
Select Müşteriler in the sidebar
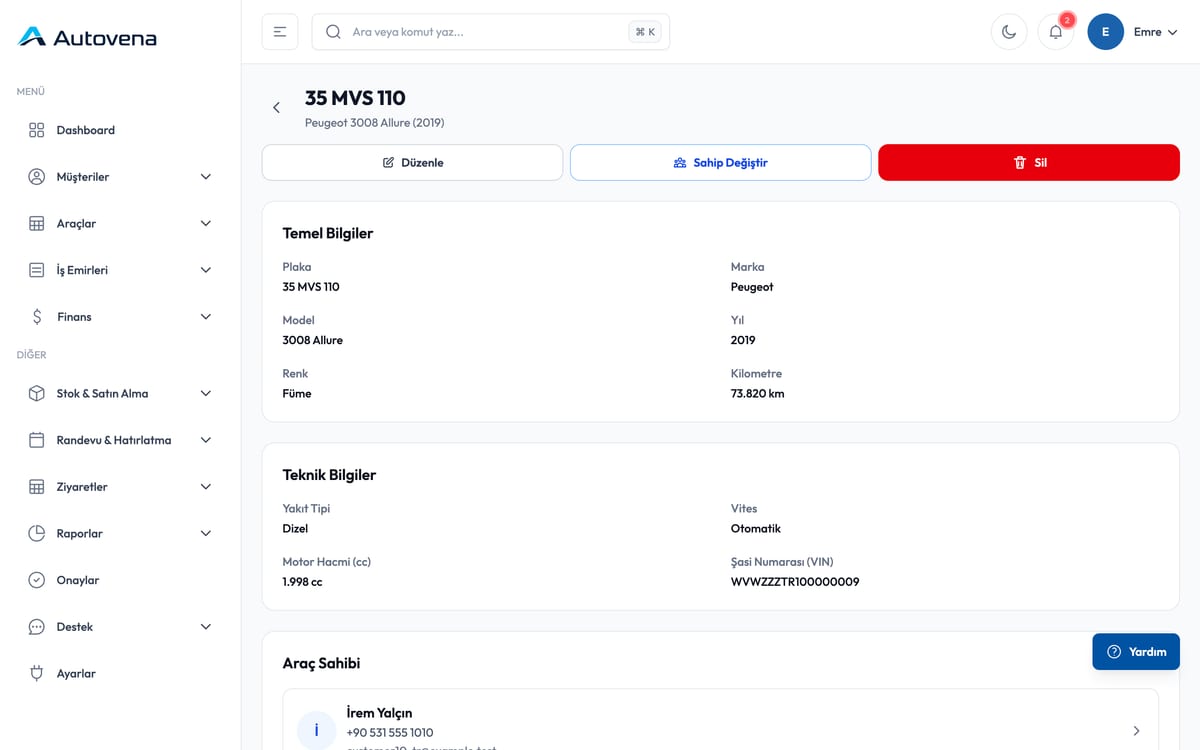120,177
